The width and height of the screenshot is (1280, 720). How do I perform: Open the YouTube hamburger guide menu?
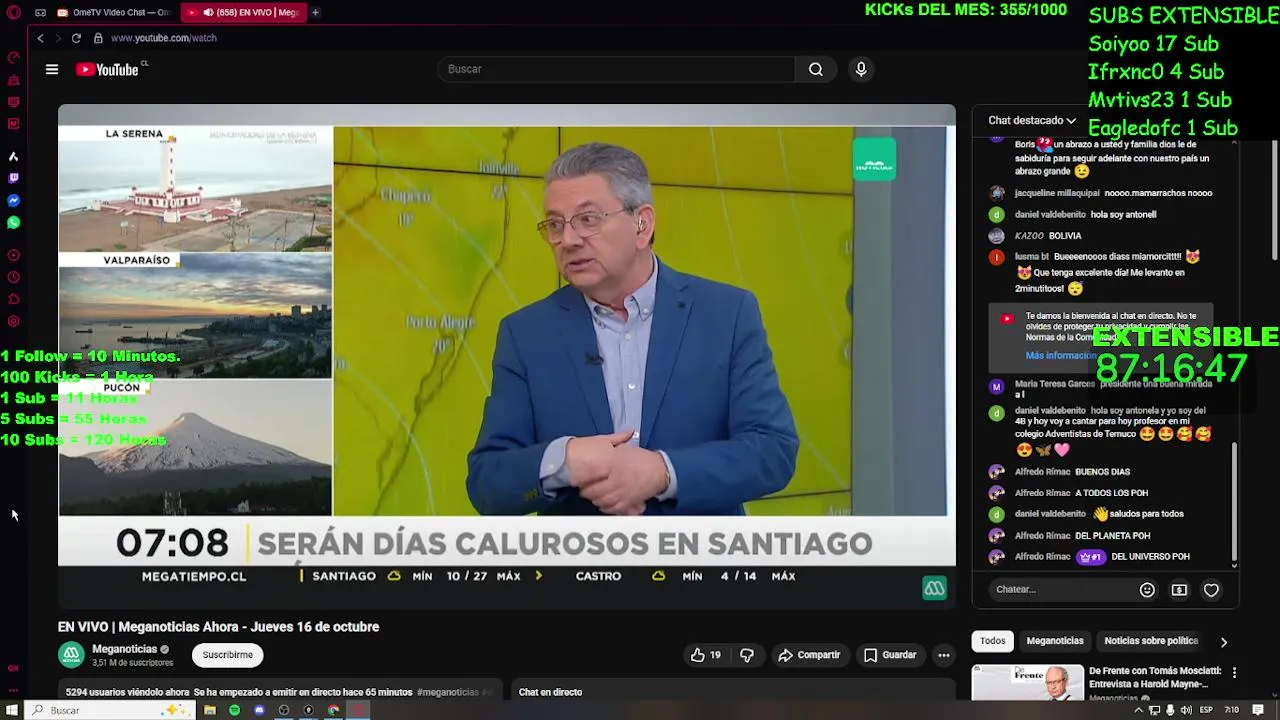click(52, 69)
